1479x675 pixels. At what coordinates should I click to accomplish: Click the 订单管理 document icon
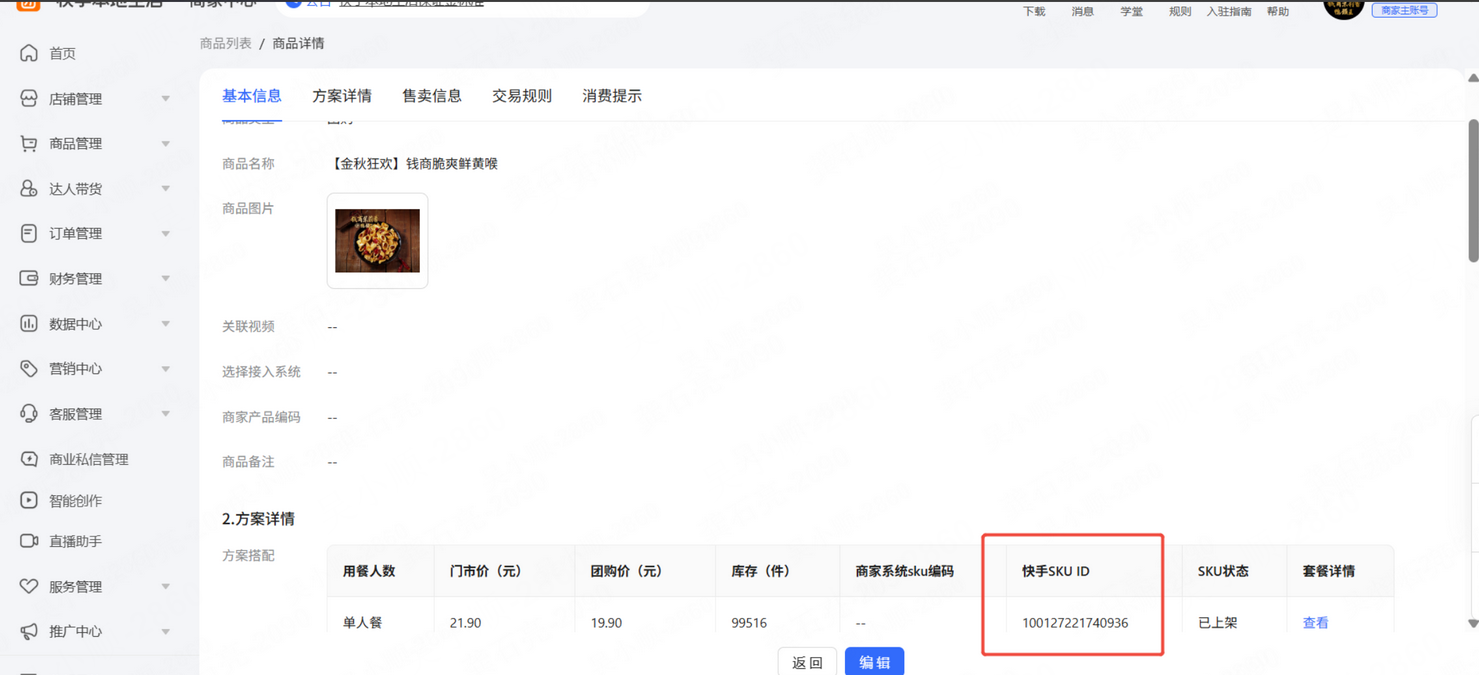(29, 233)
